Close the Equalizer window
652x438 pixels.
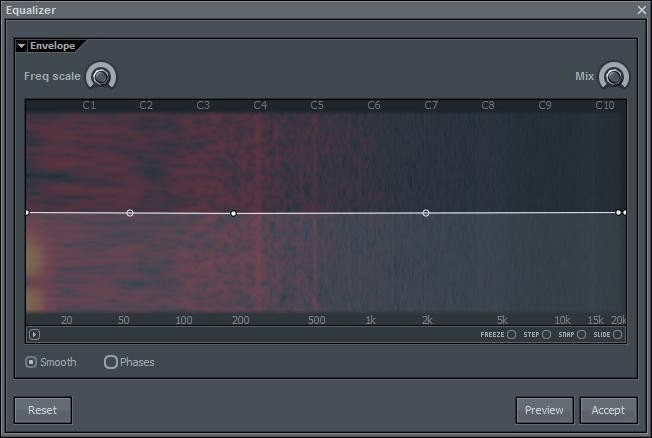[642, 10]
